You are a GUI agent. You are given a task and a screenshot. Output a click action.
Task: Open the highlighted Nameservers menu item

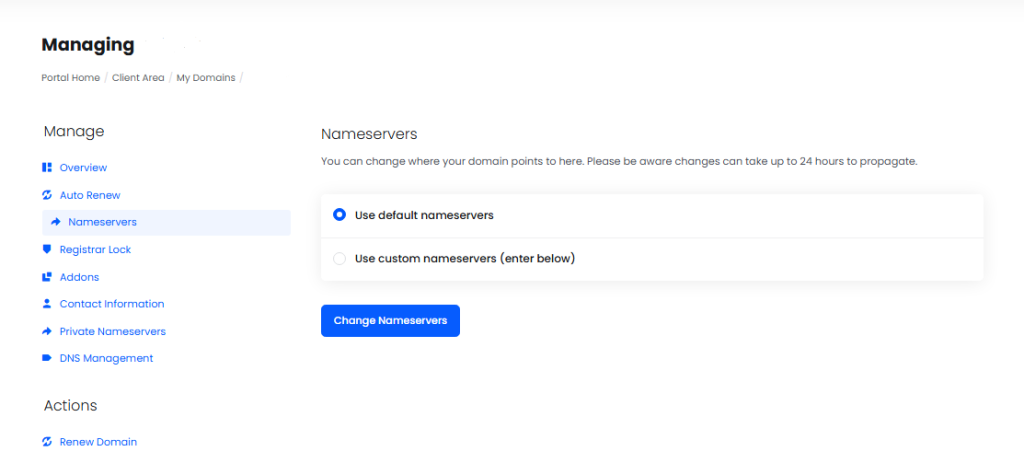click(x=102, y=222)
